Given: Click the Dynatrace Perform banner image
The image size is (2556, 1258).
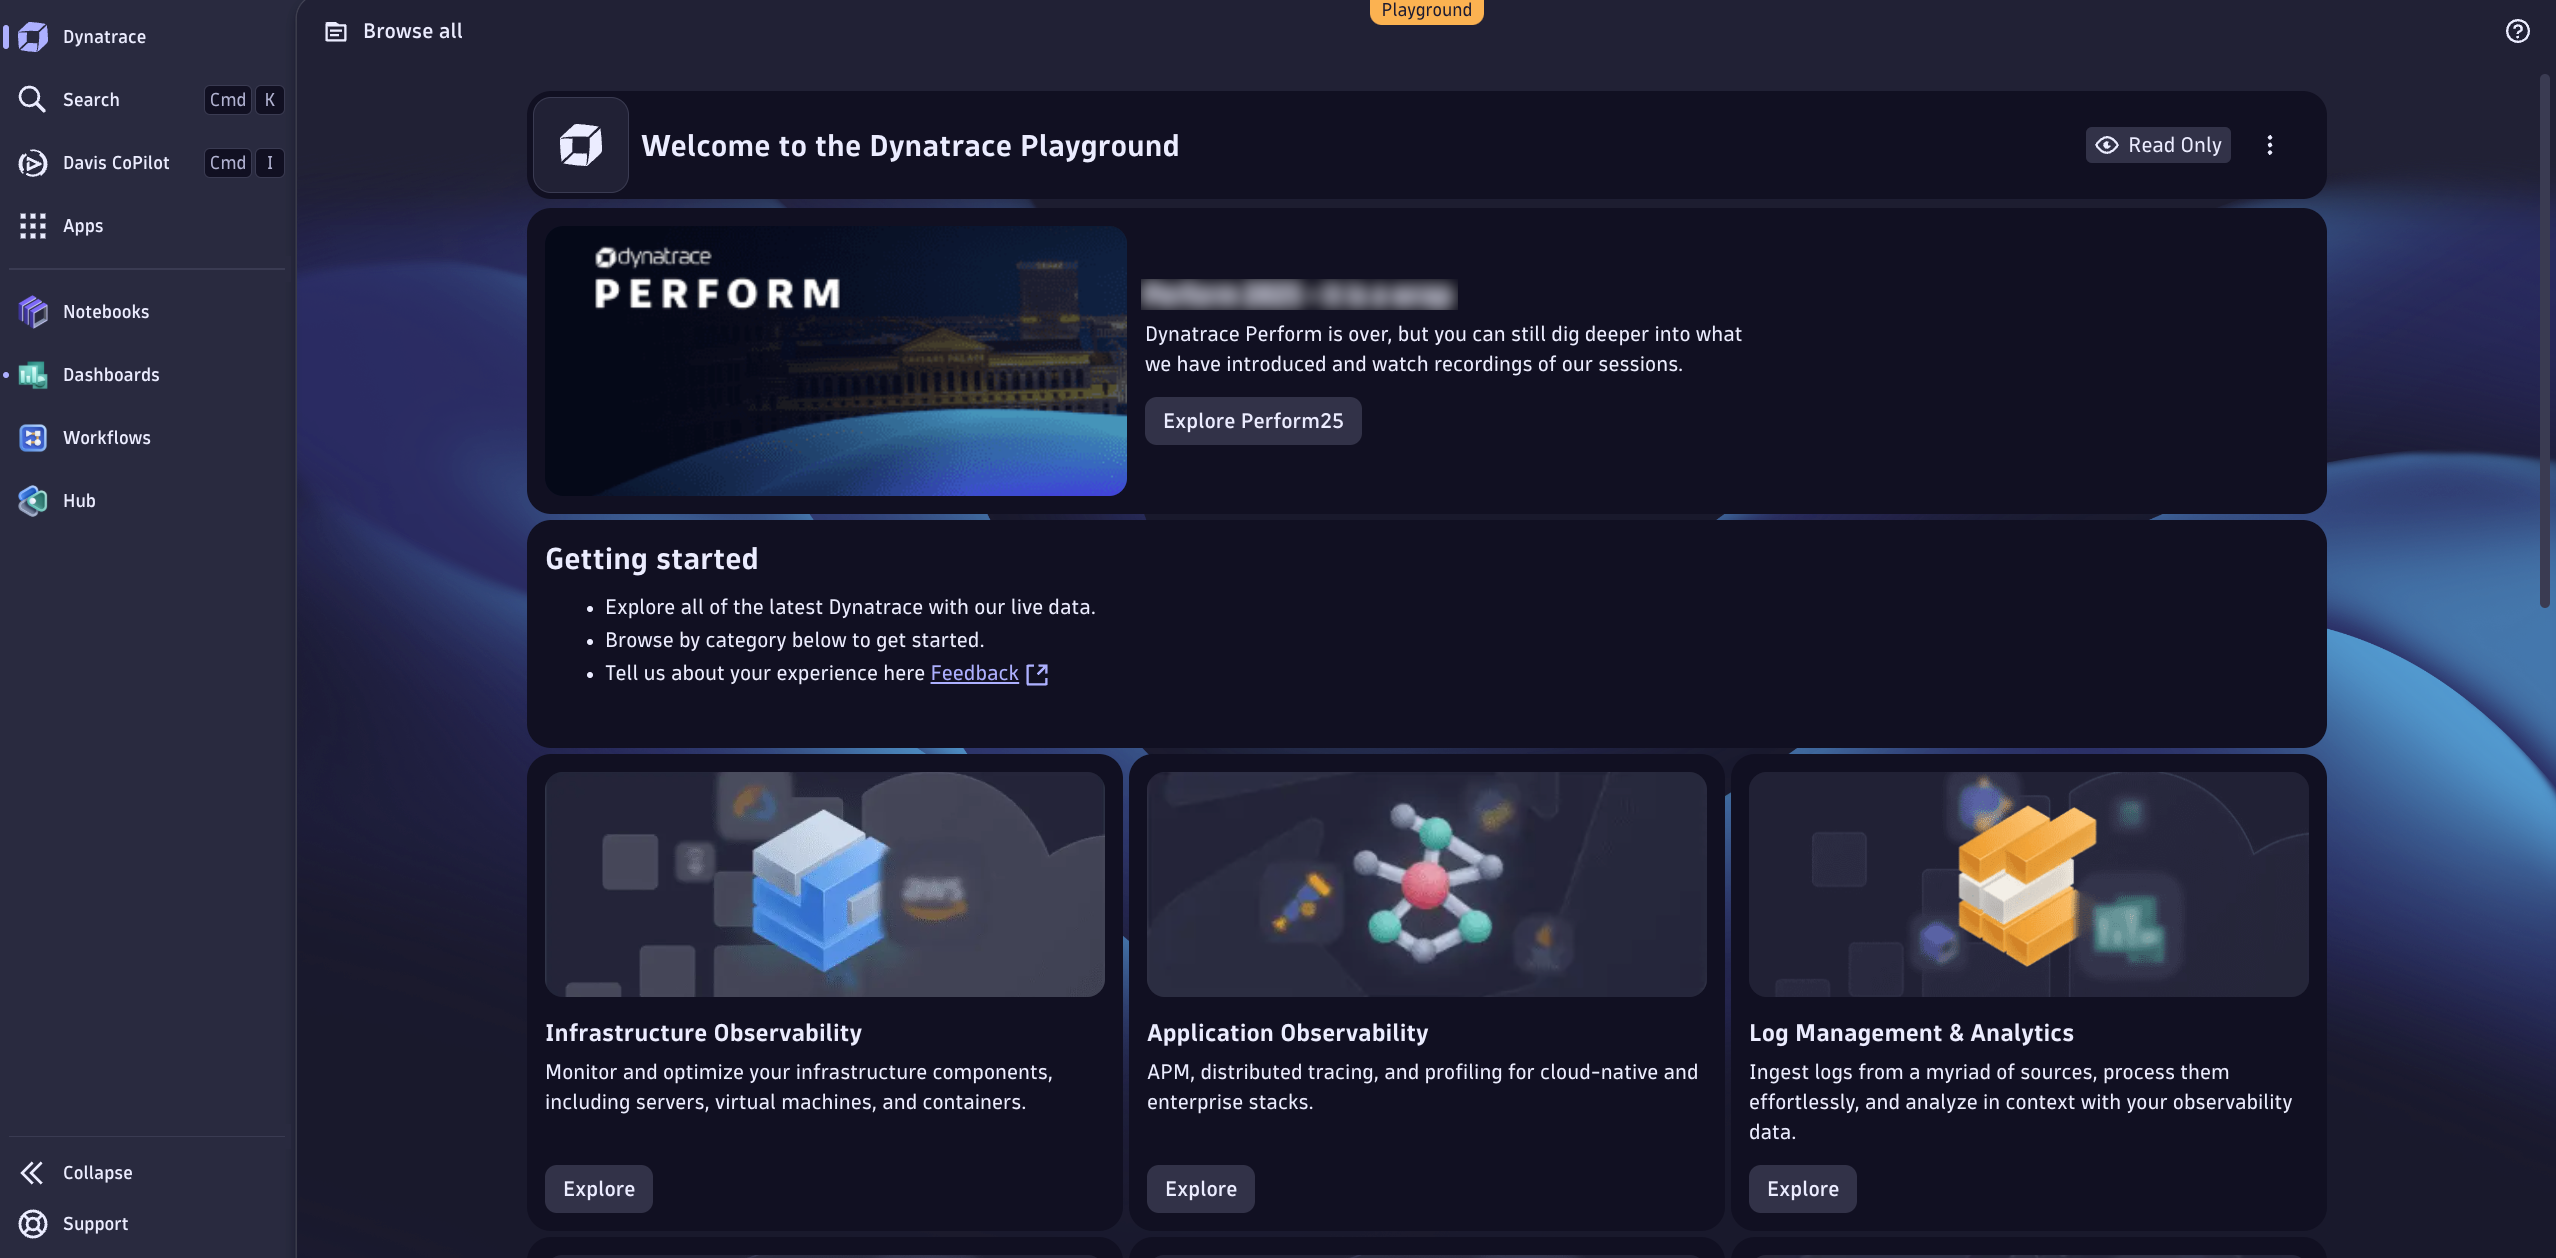Looking at the screenshot, I should (x=836, y=361).
